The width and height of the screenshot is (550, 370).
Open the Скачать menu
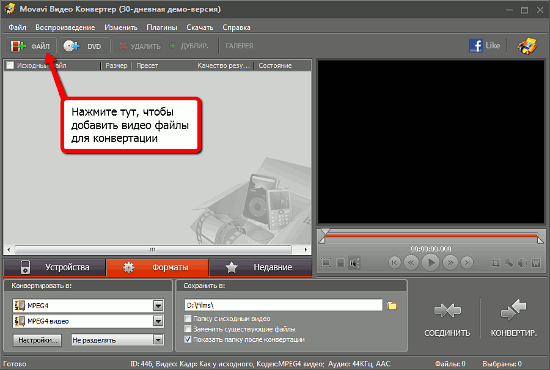pyautogui.click(x=200, y=27)
